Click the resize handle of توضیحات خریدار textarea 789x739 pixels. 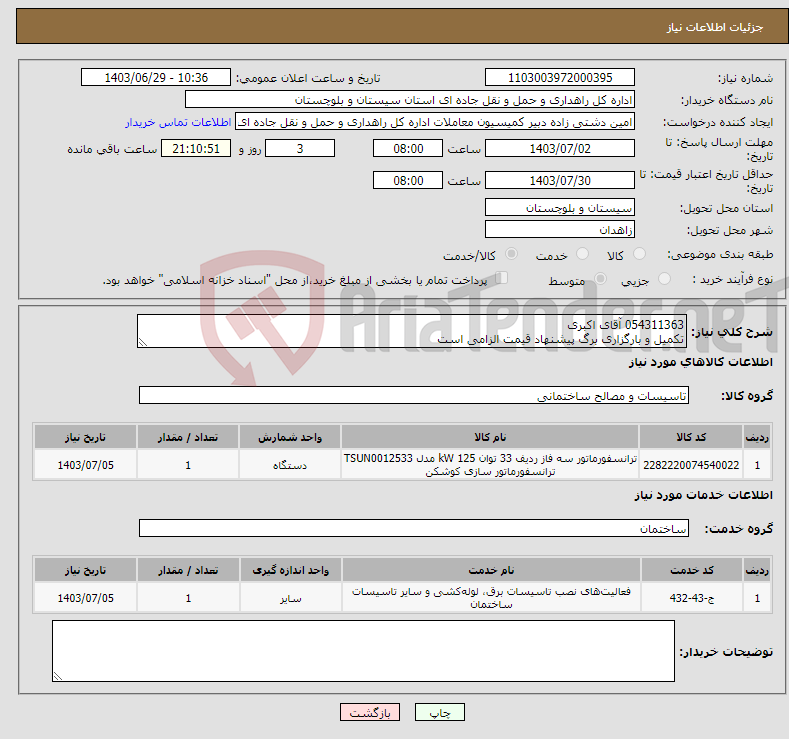58,677
